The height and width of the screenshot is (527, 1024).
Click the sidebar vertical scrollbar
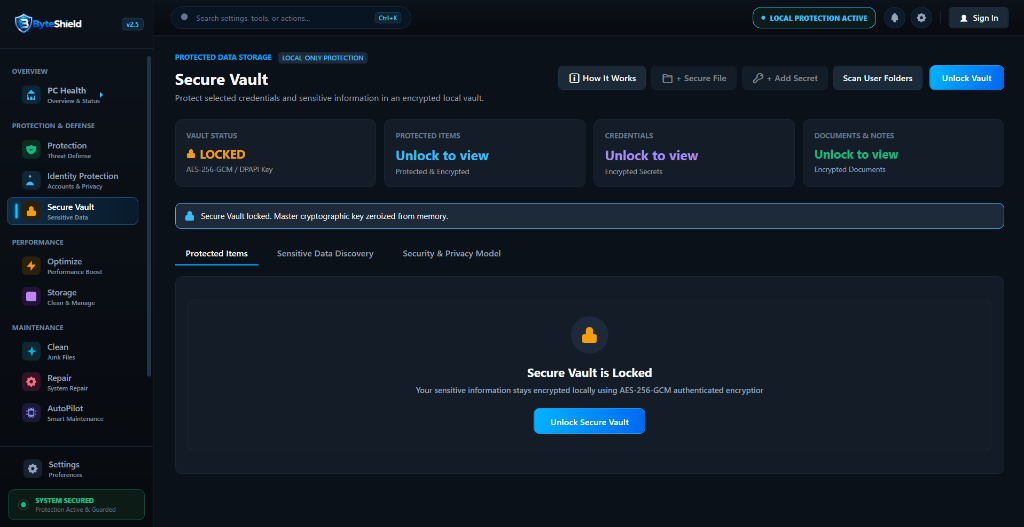coord(149,216)
